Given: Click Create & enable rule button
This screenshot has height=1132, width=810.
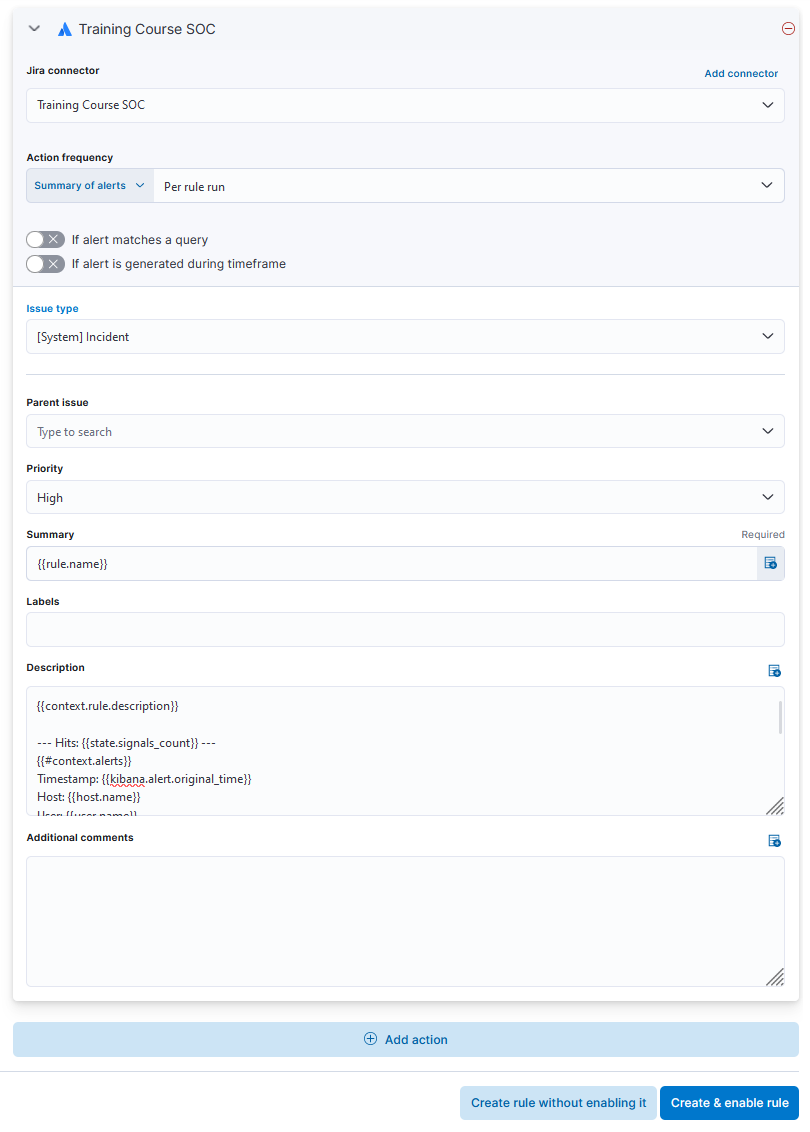Looking at the screenshot, I should point(729,1103).
